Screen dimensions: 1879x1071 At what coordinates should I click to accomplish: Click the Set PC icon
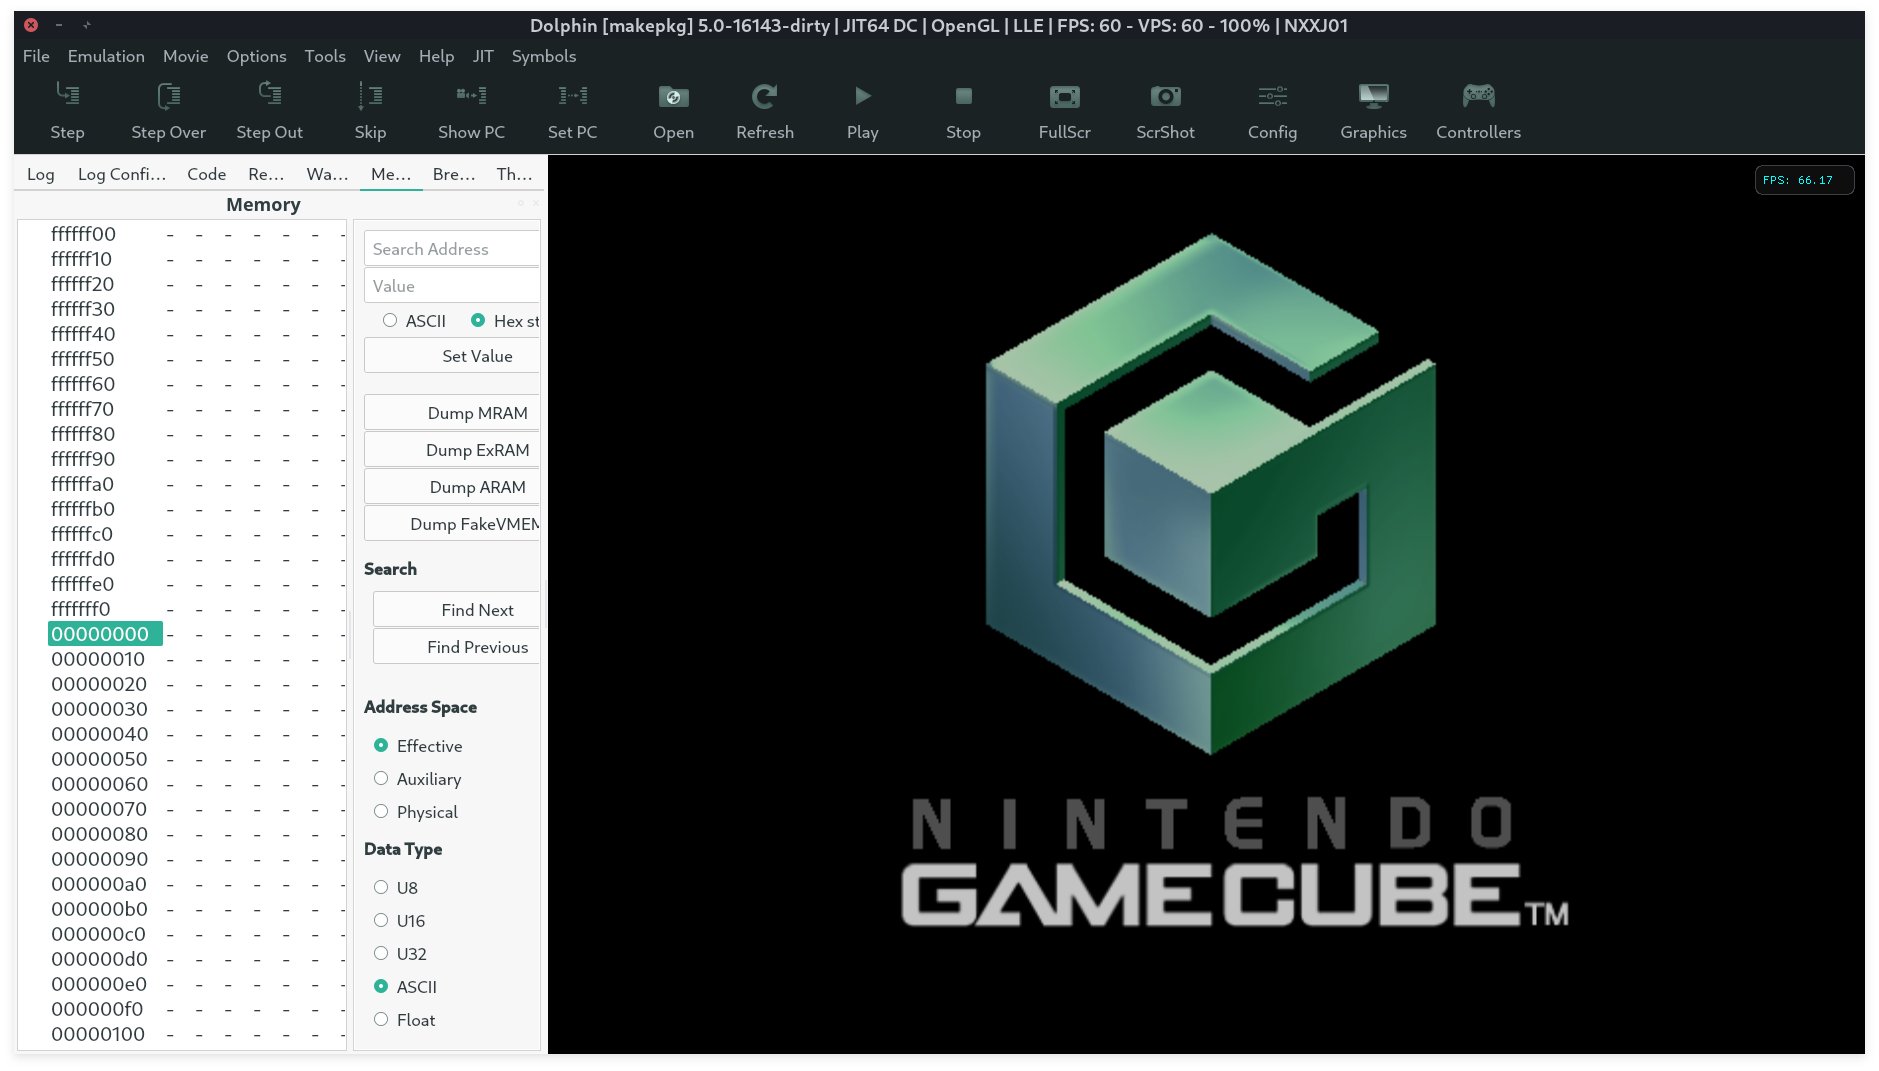[572, 96]
